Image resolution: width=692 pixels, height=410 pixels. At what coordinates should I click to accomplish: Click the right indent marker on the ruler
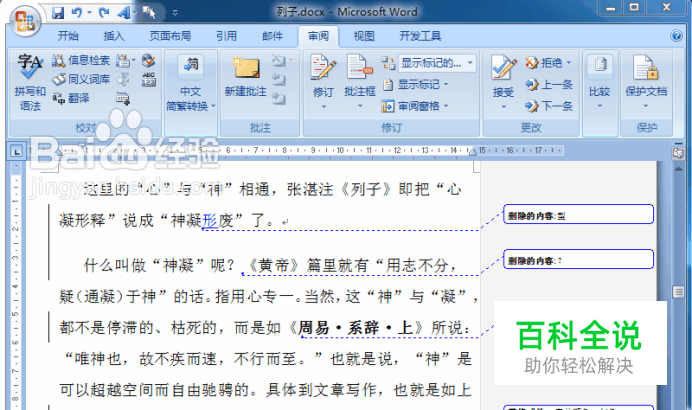coord(472,153)
